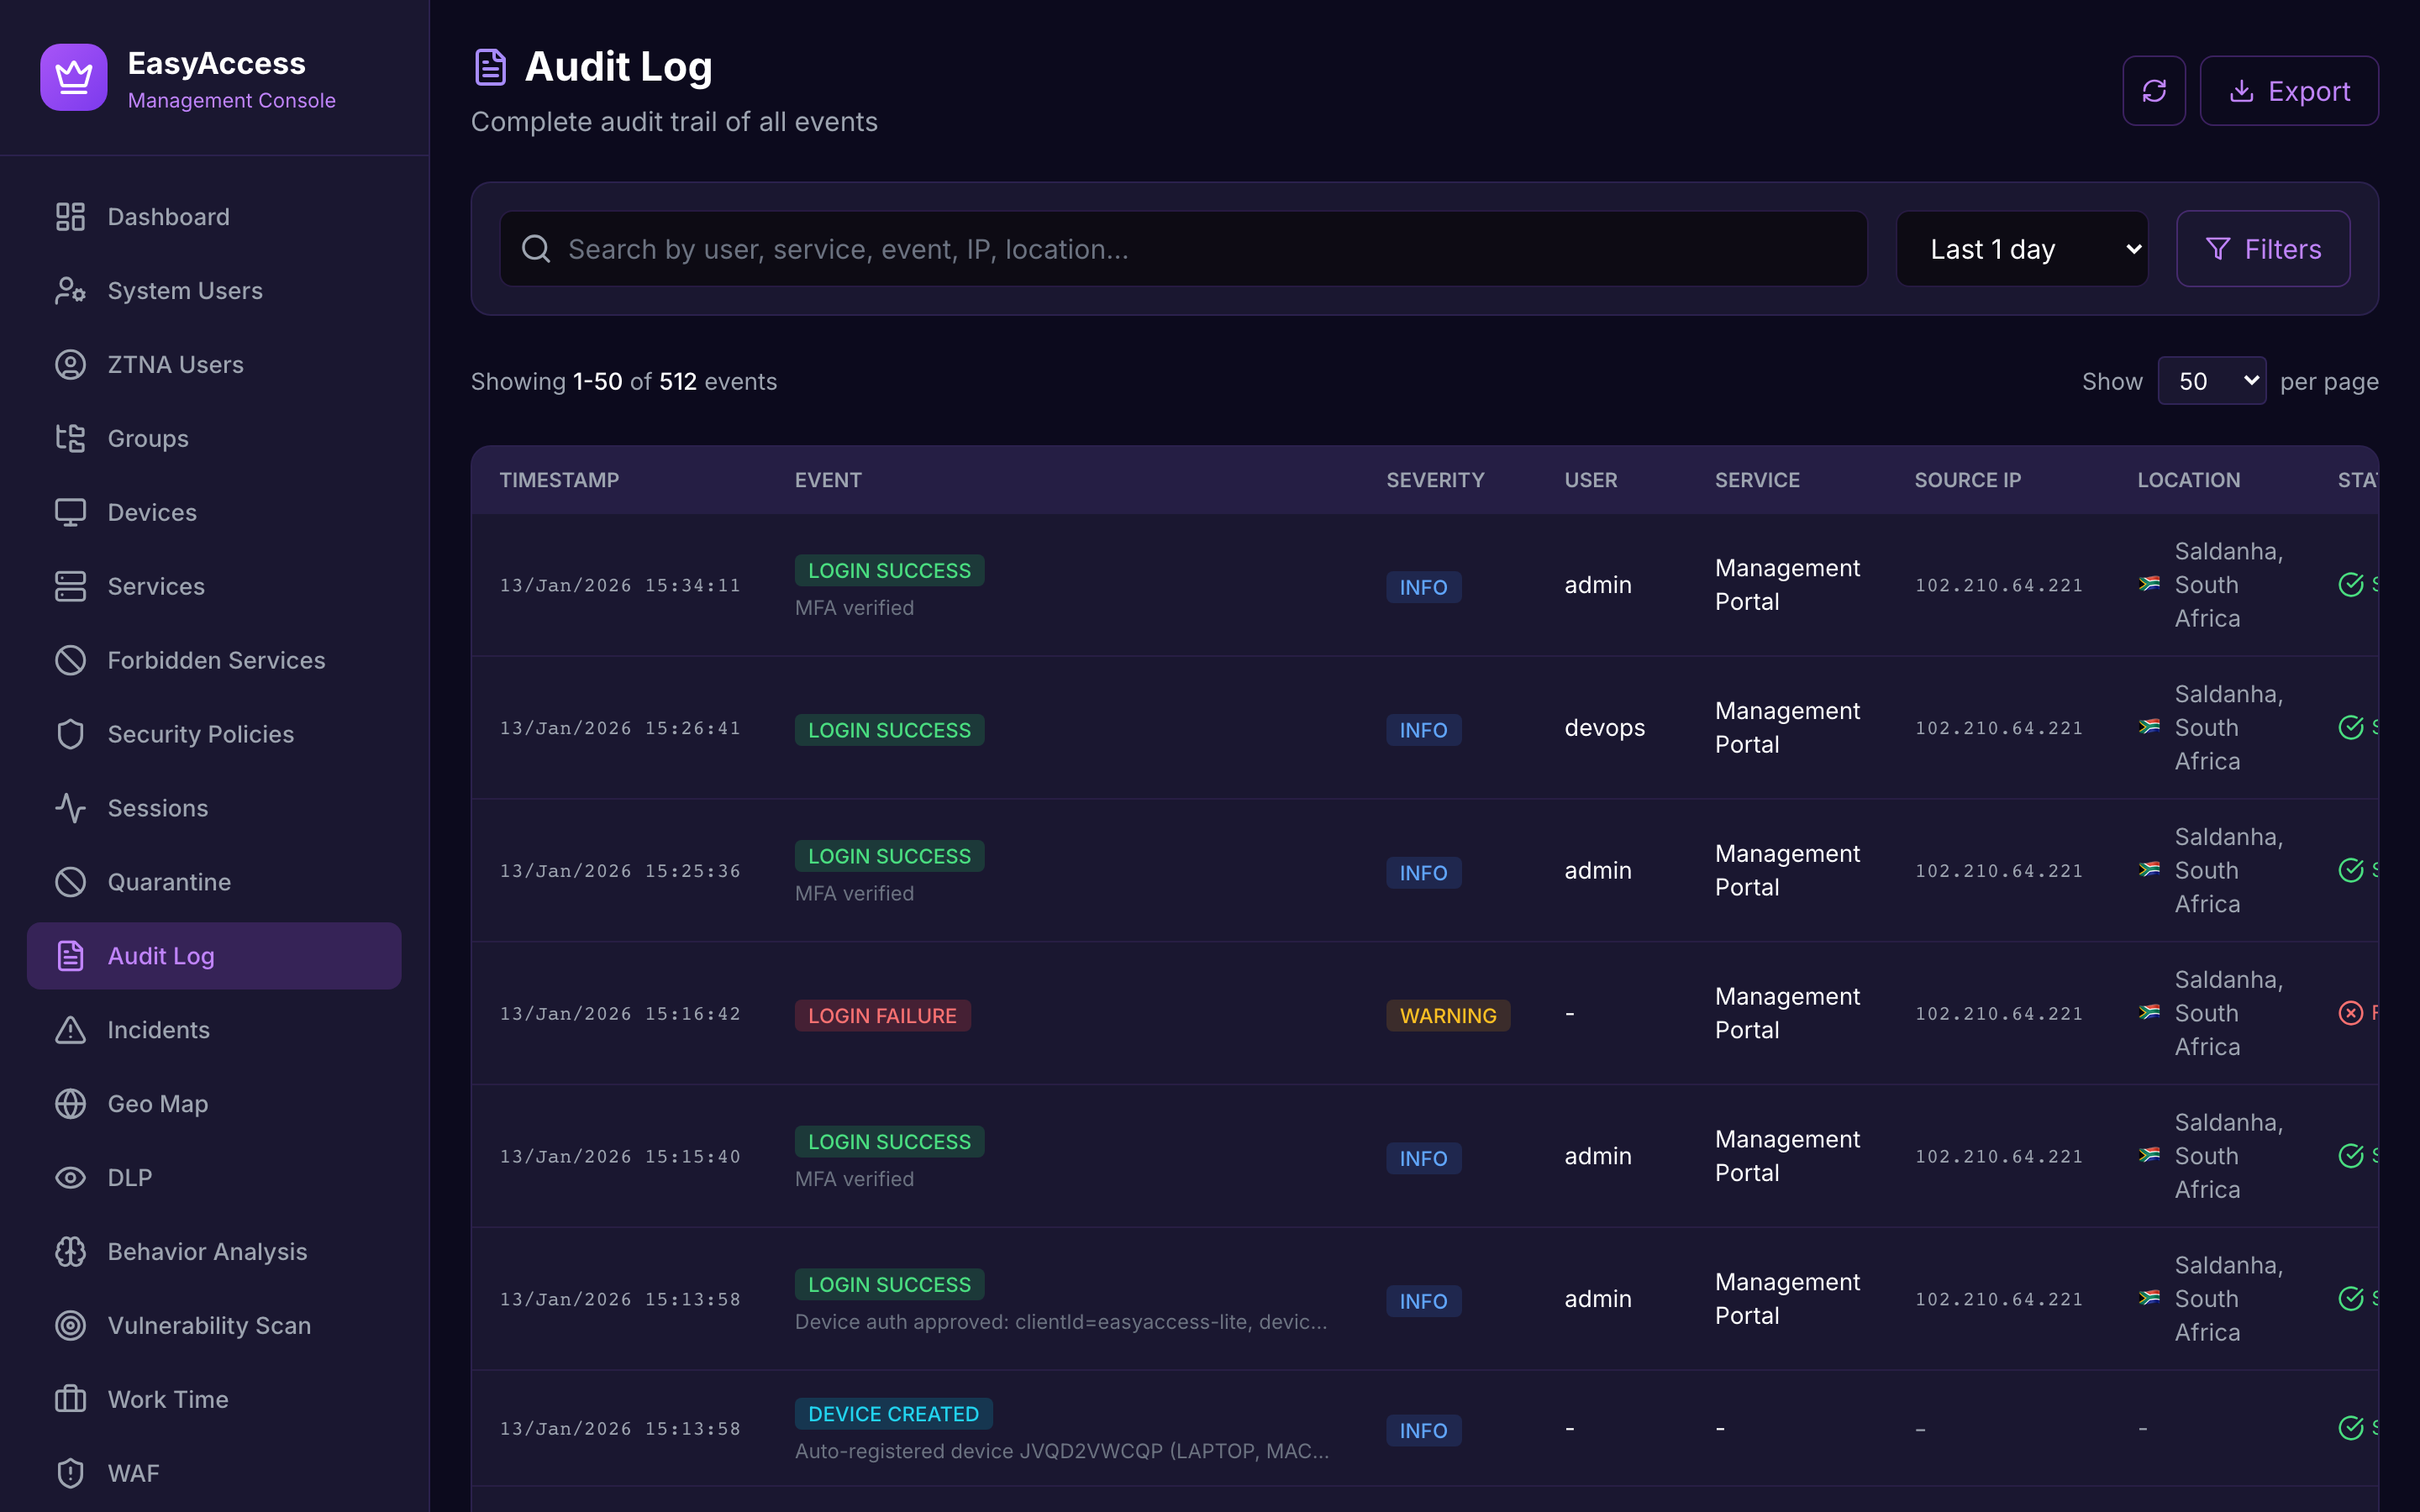The width and height of the screenshot is (2420, 1512).
Task: Click the audit log search field
Action: [x=1180, y=248]
